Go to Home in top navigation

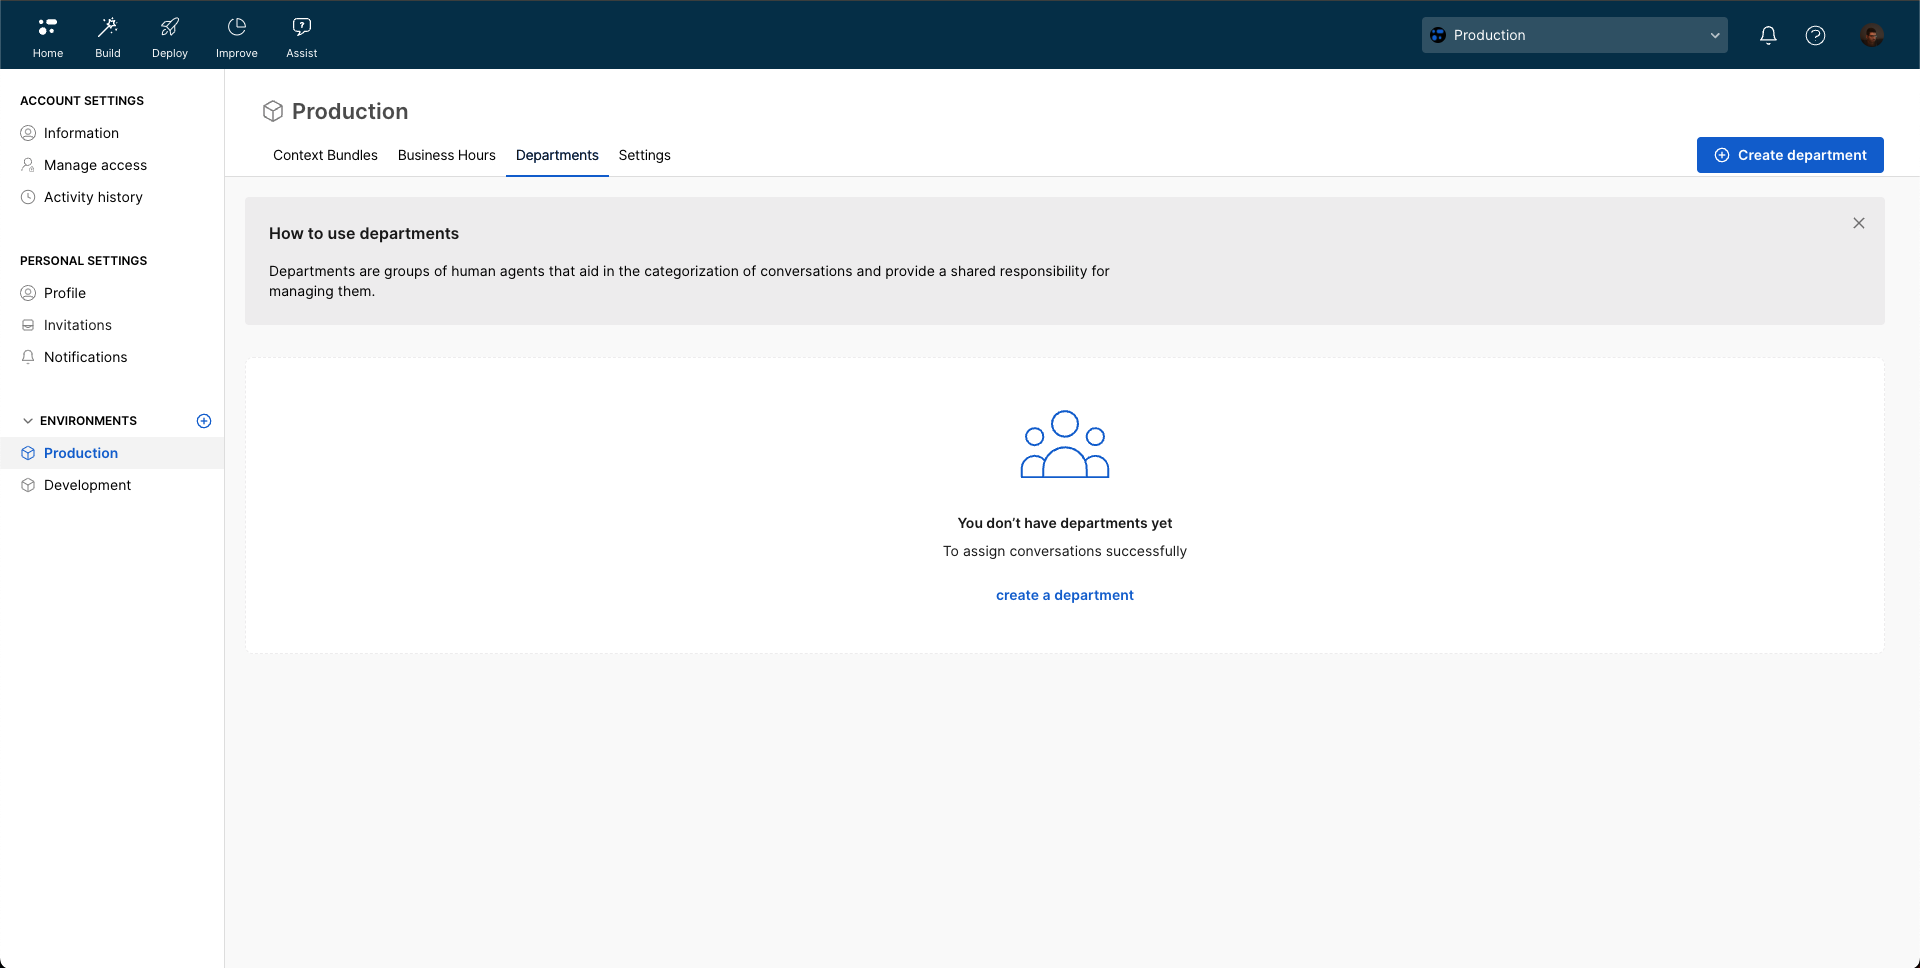[48, 36]
